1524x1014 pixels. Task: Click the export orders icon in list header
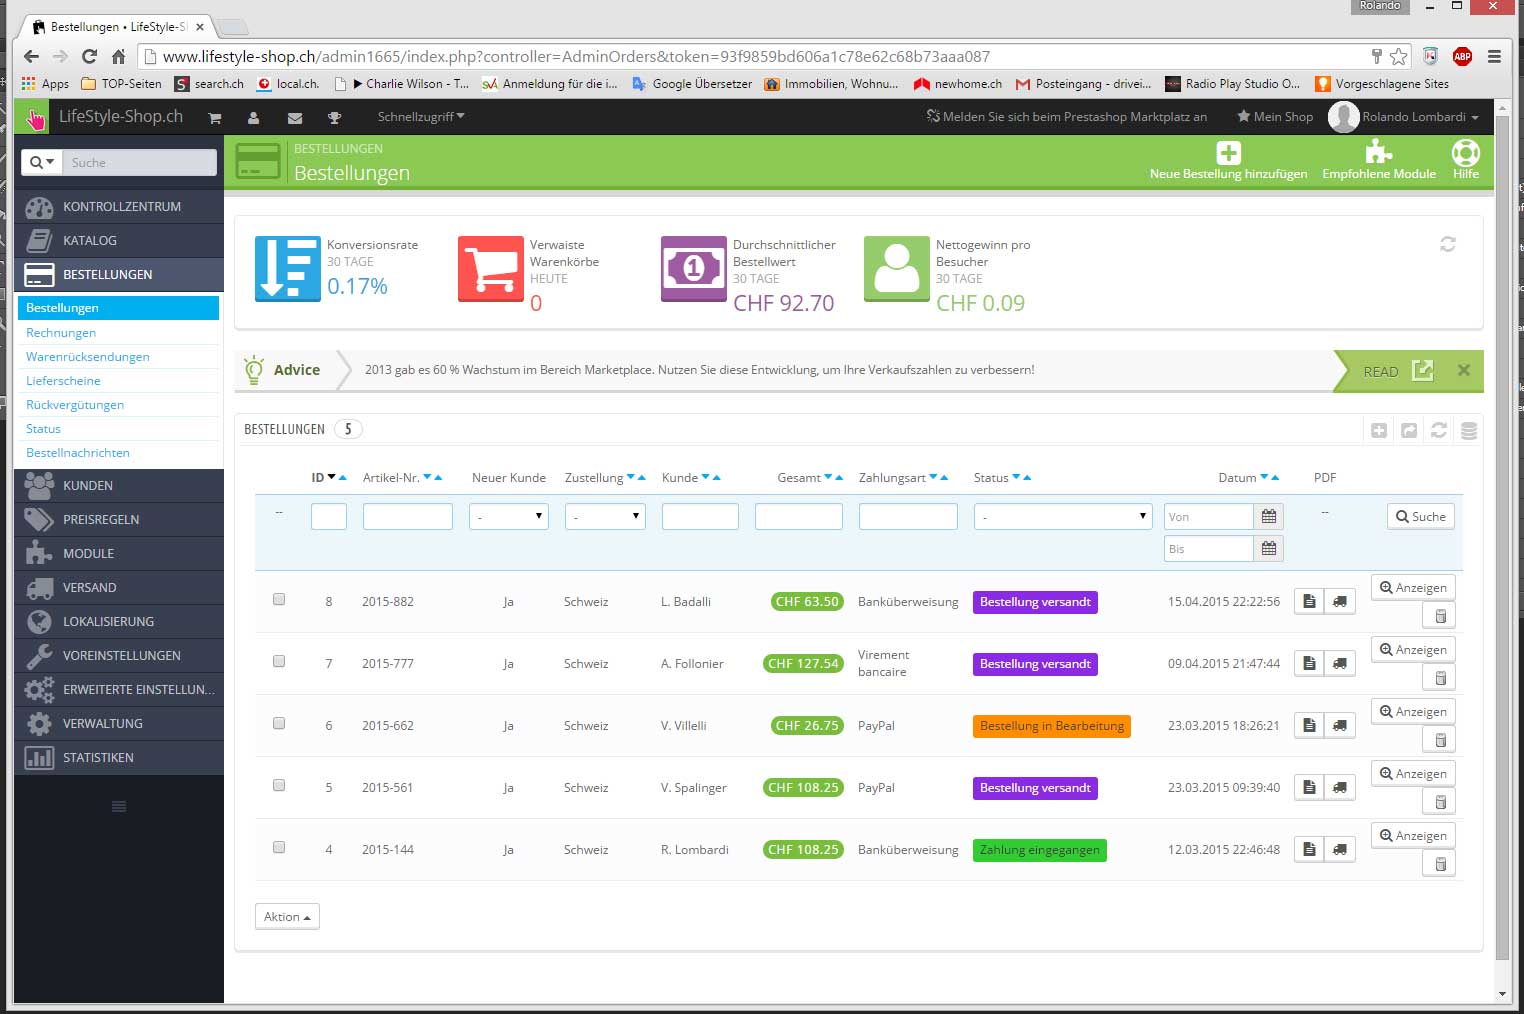(1409, 431)
